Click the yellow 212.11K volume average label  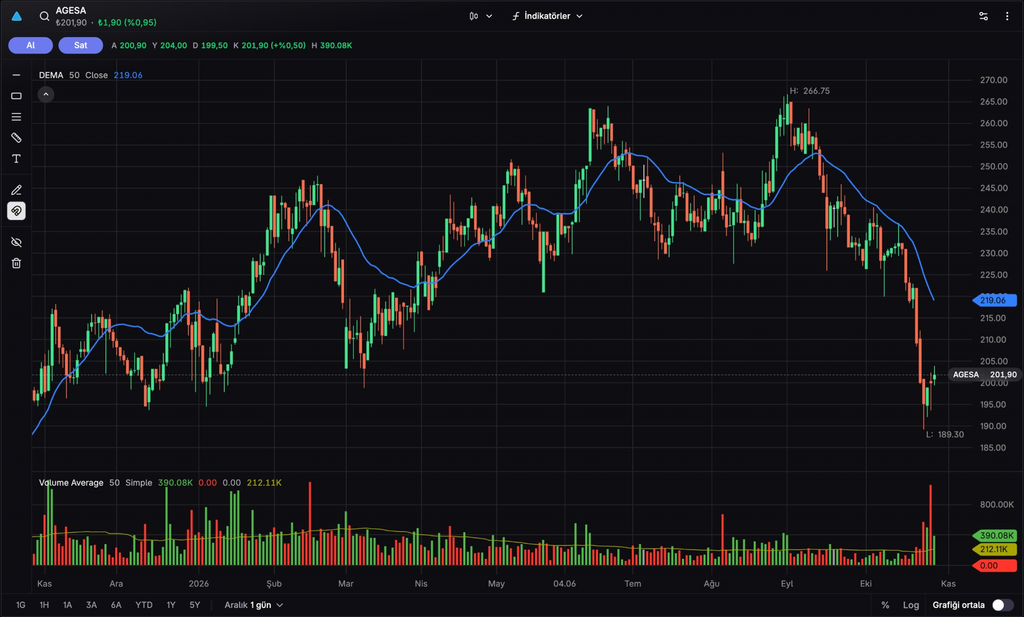click(995, 549)
